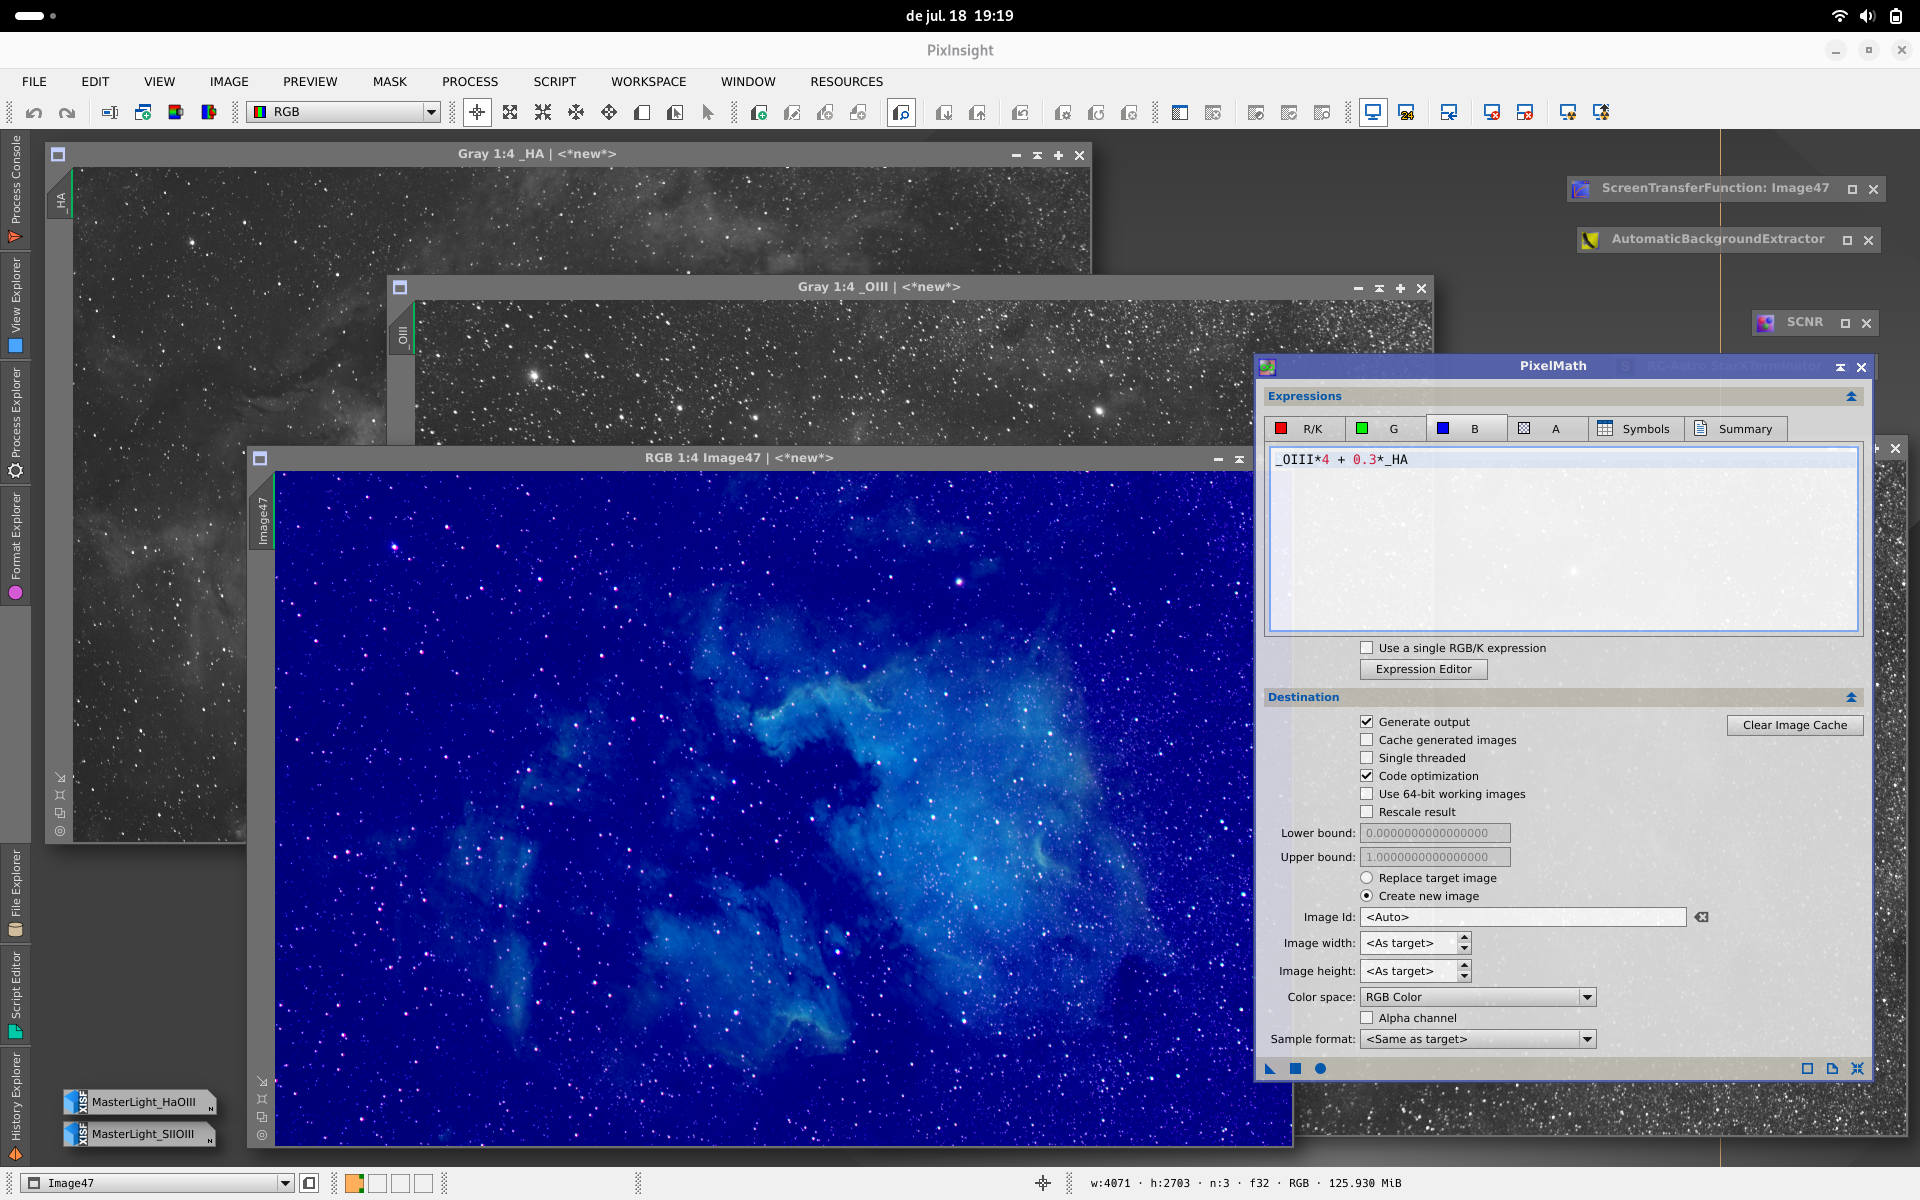This screenshot has height=1200, width=1920.
Task: Select the orange-green swatch in the status bar
Action: [x=354, y=1183]
